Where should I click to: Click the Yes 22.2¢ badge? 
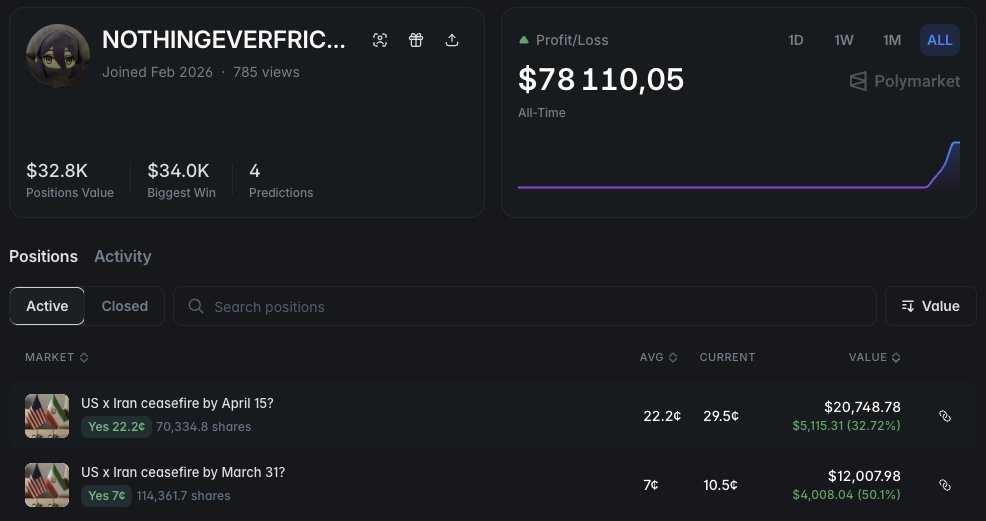116,427
